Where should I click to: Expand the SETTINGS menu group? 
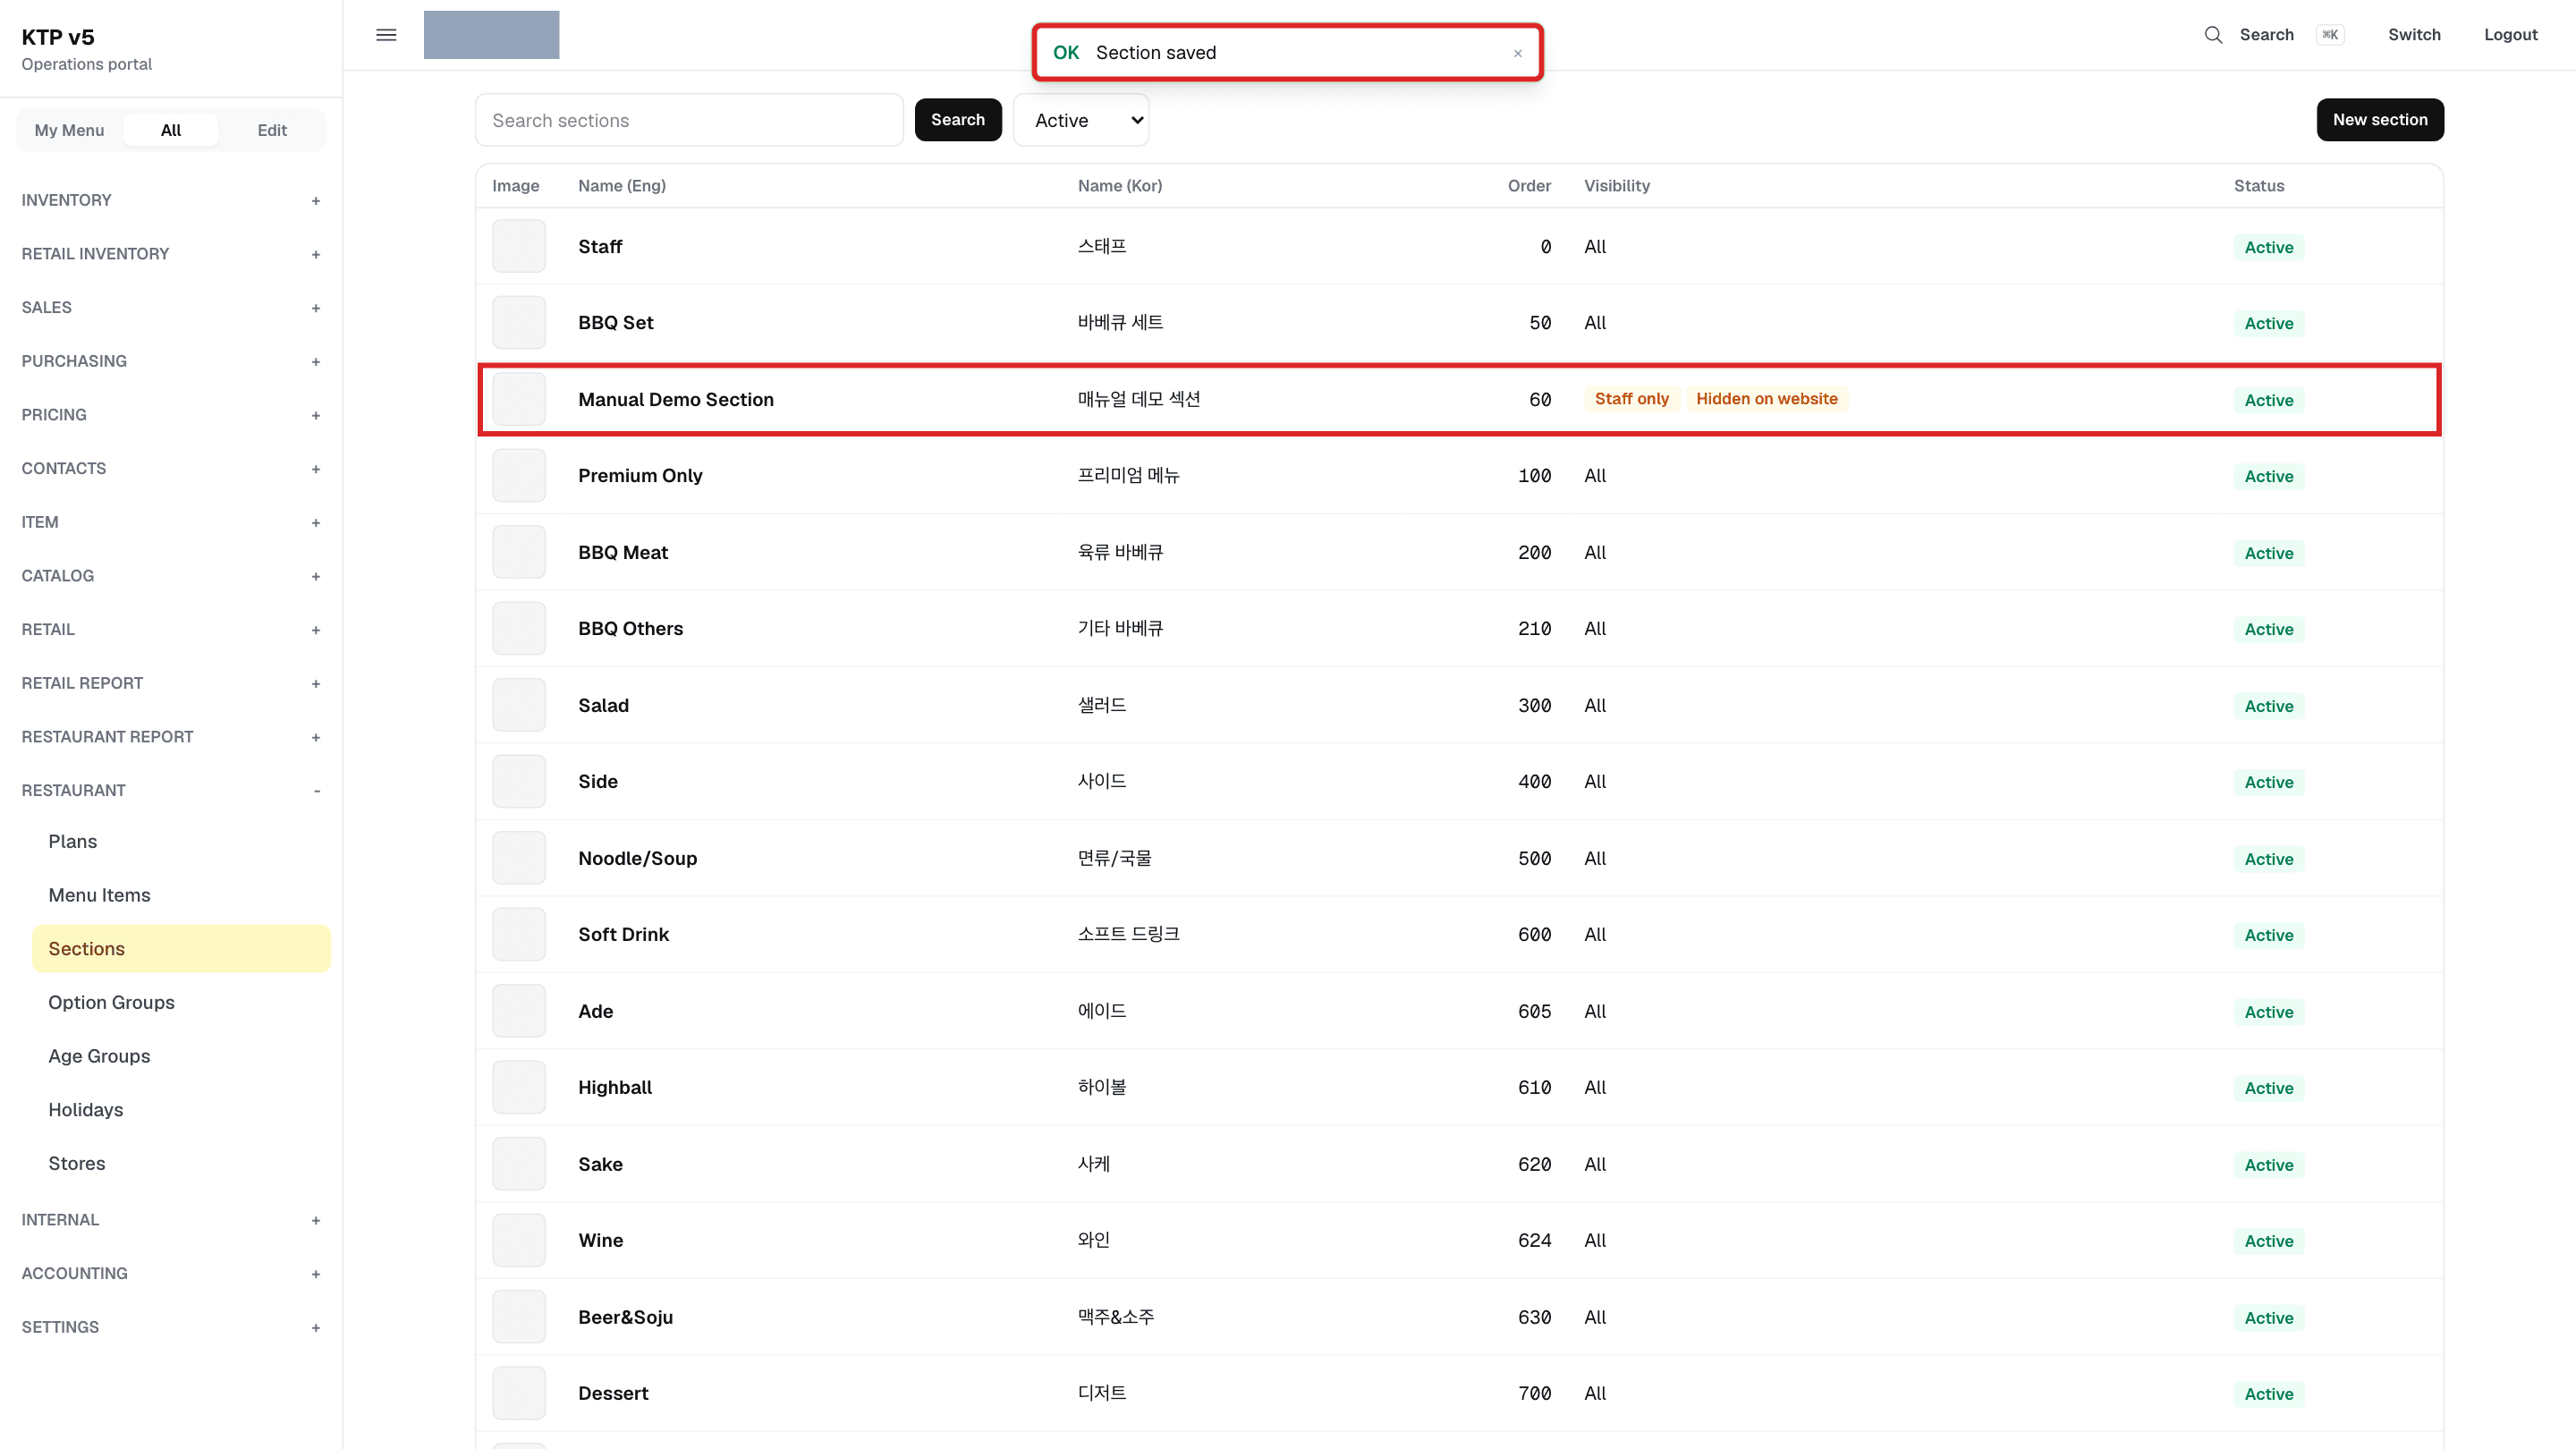171,1327
